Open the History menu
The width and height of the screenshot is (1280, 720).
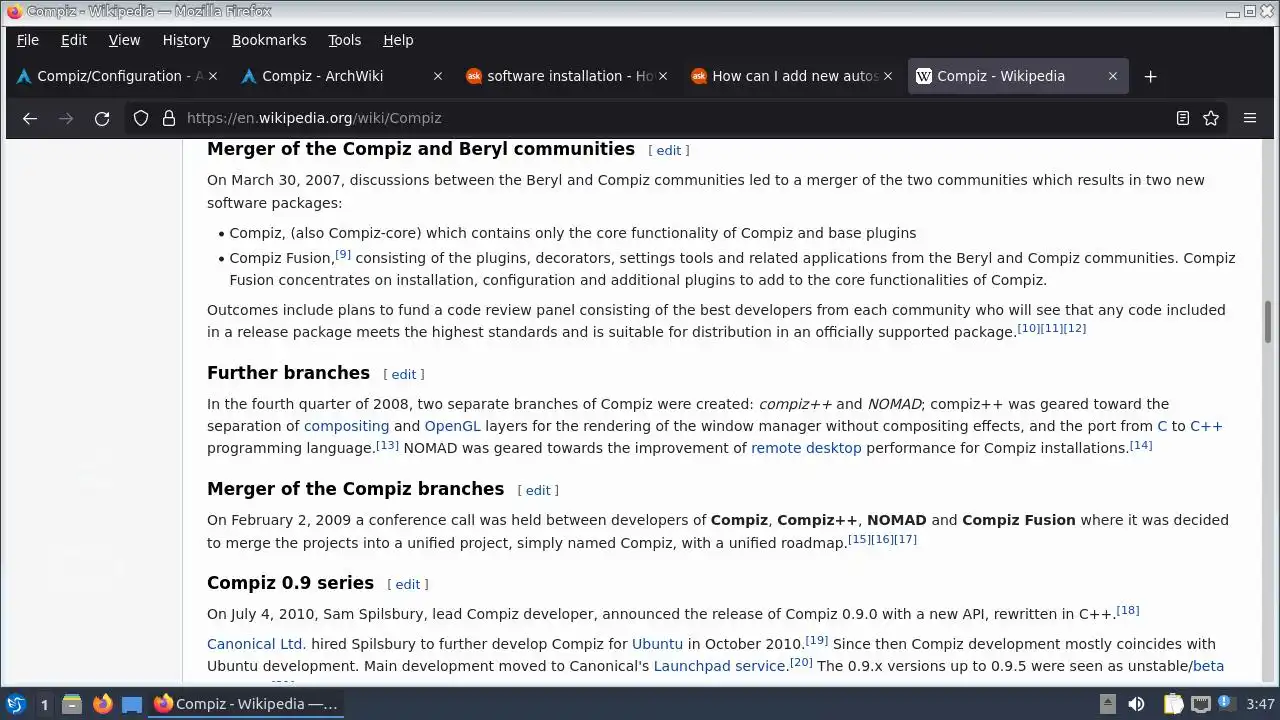186,40
